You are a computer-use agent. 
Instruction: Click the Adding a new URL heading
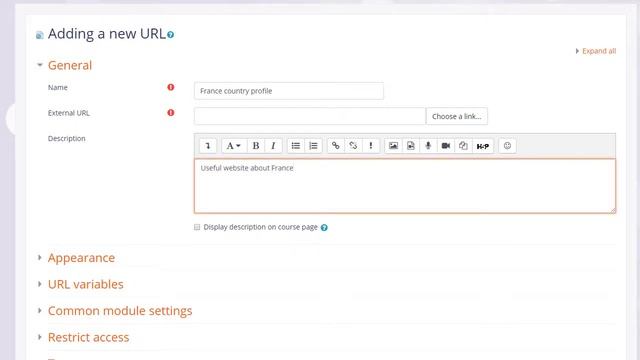tap(107, 34)
